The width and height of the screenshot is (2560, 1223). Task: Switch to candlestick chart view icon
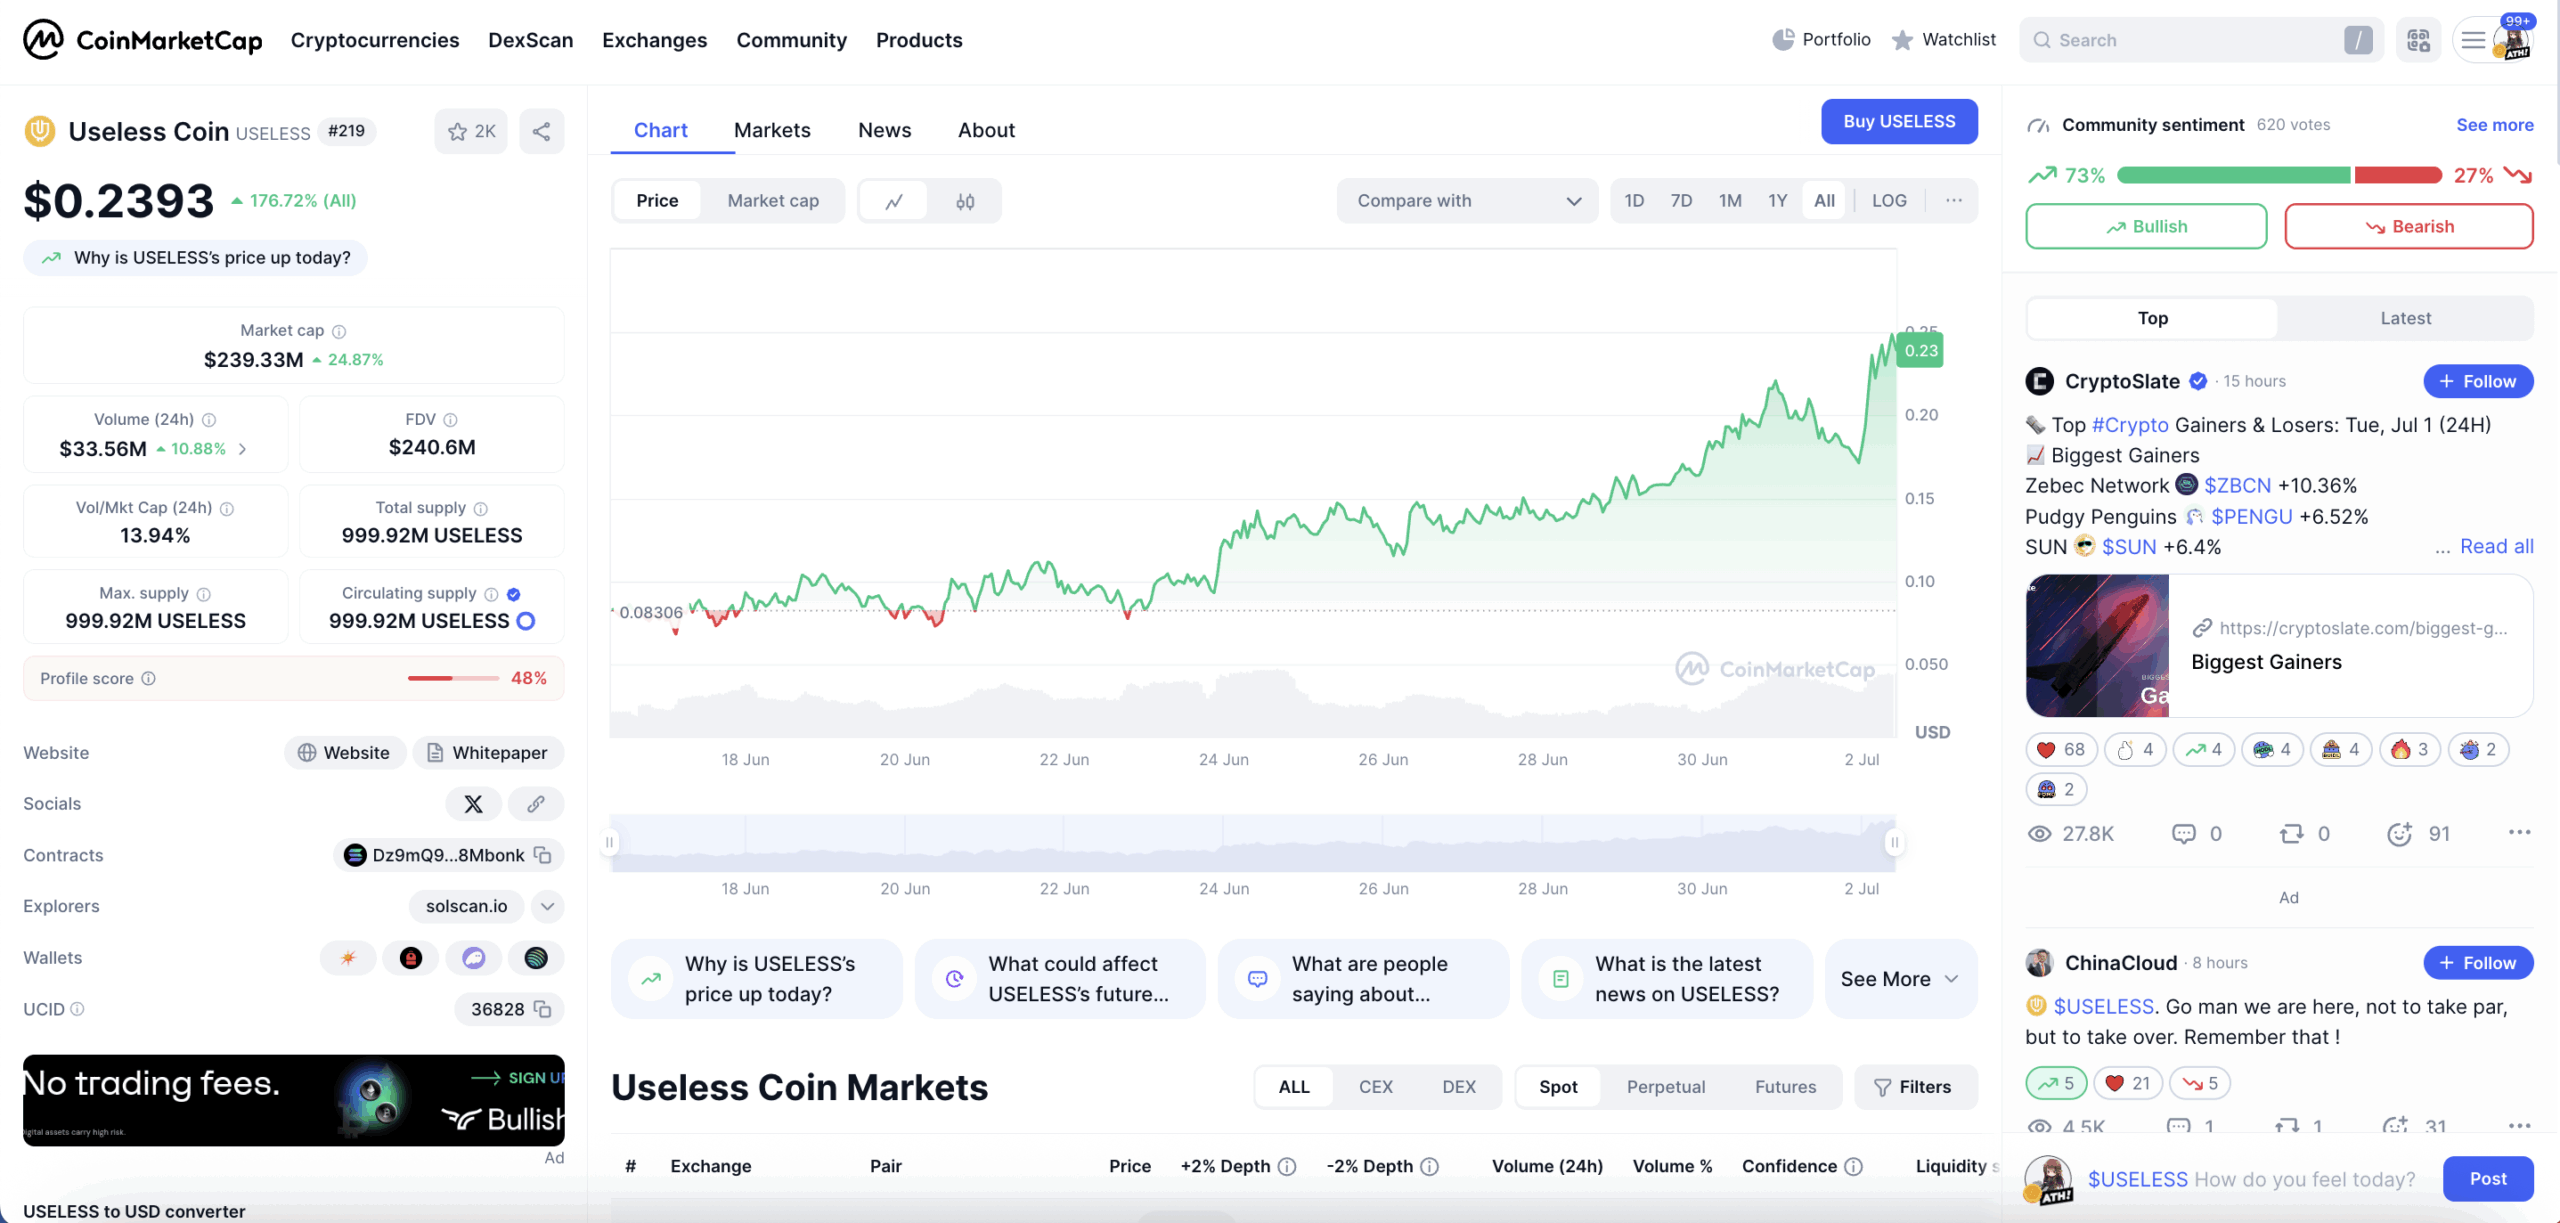(965, 201)
